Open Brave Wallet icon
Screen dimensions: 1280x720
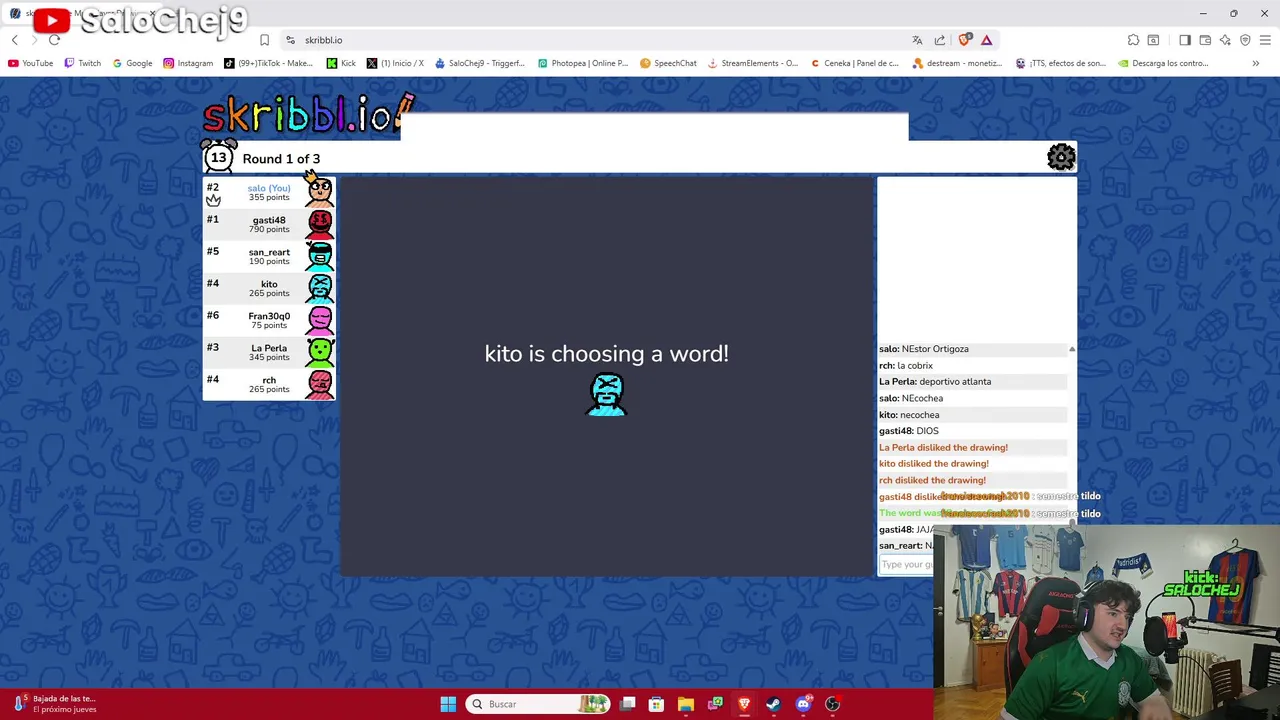(1205, 40)
